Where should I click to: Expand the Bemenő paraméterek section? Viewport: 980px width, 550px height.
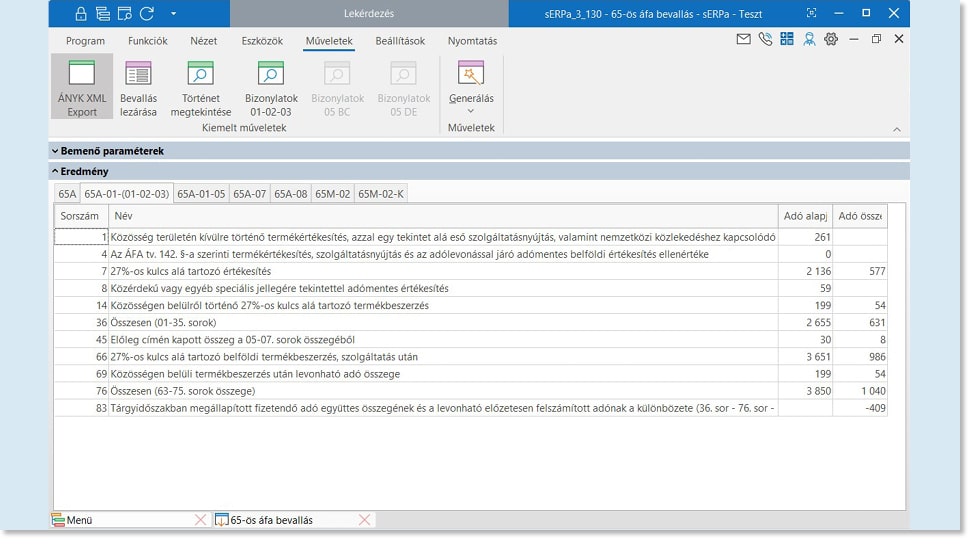point(479,151)
